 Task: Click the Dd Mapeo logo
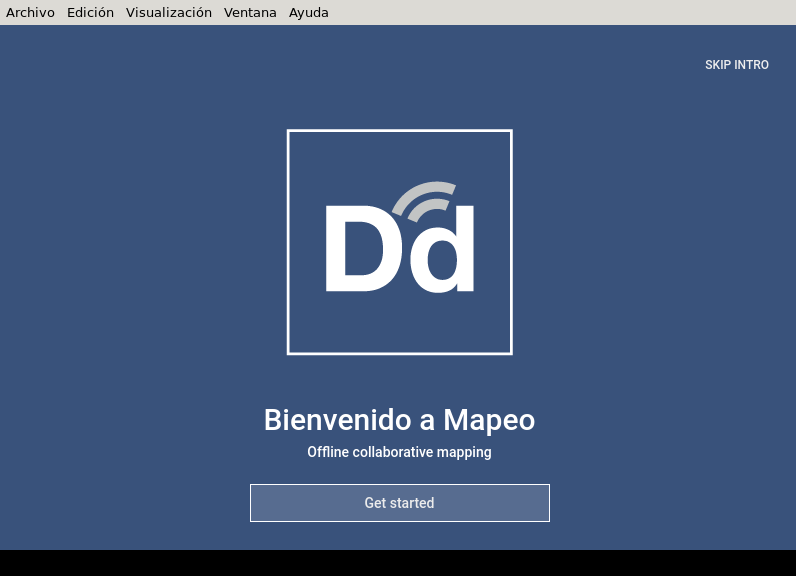click(x=400, y=242)
